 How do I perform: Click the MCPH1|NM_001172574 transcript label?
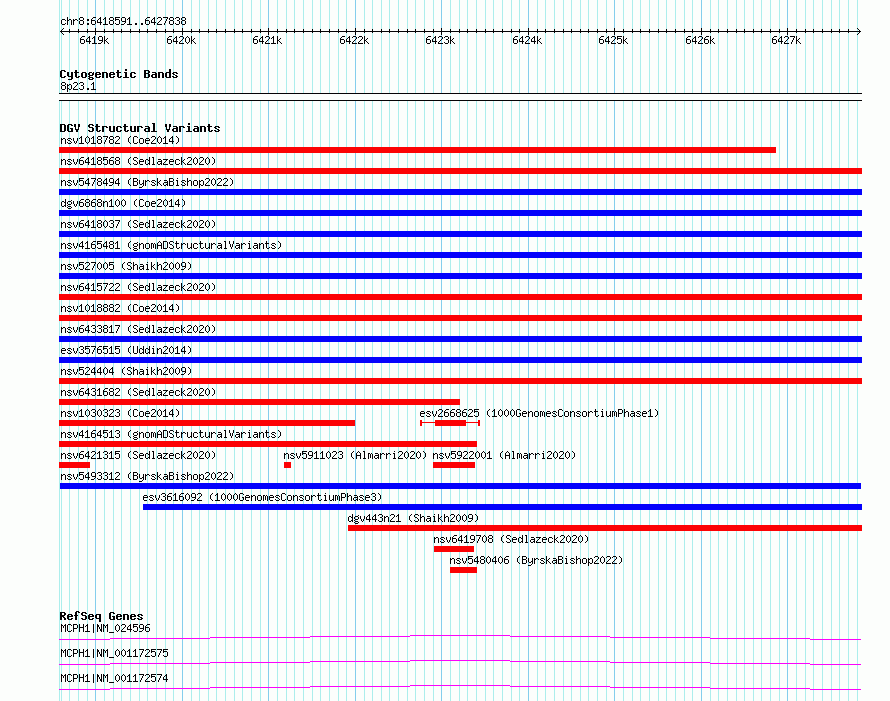[x=114, y=678]
